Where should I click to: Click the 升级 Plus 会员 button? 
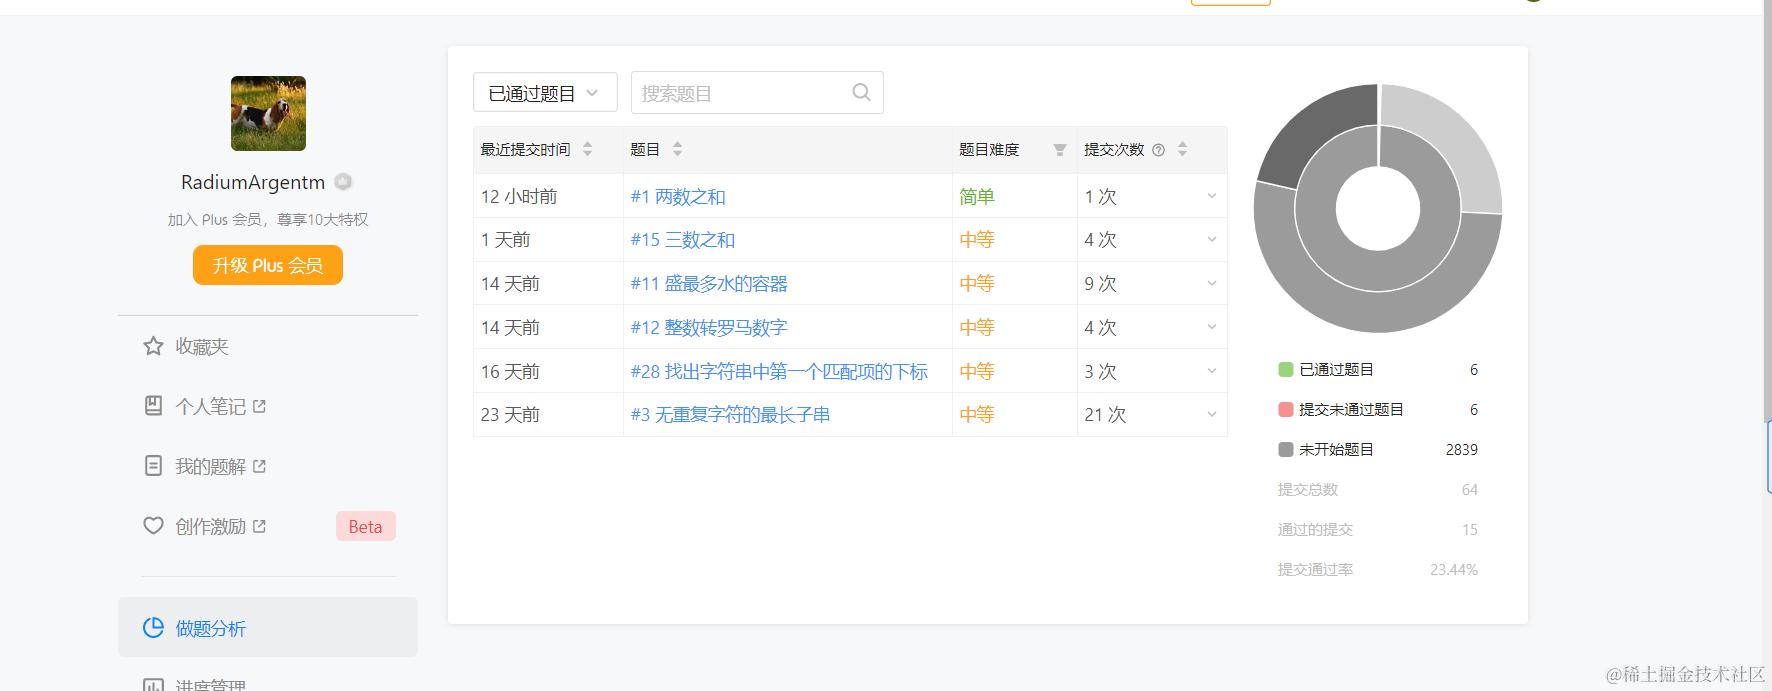(268, 265)
